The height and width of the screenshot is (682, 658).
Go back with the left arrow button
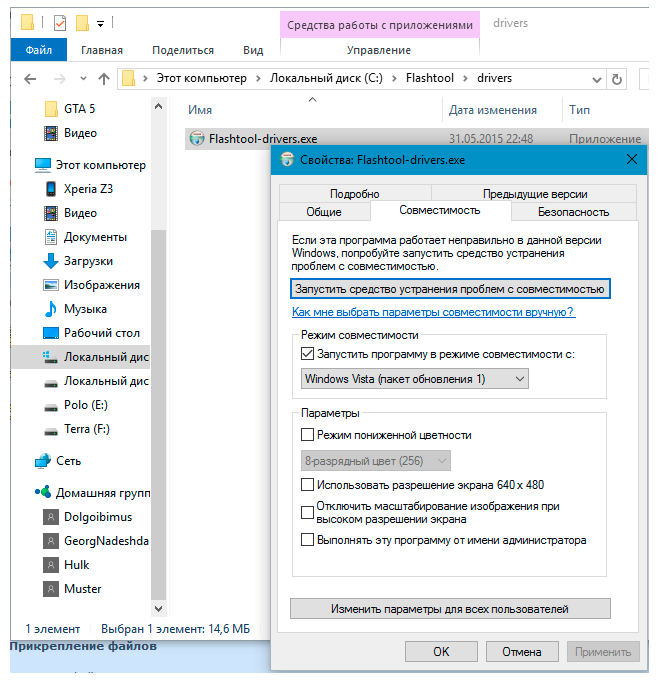(30, 79)
